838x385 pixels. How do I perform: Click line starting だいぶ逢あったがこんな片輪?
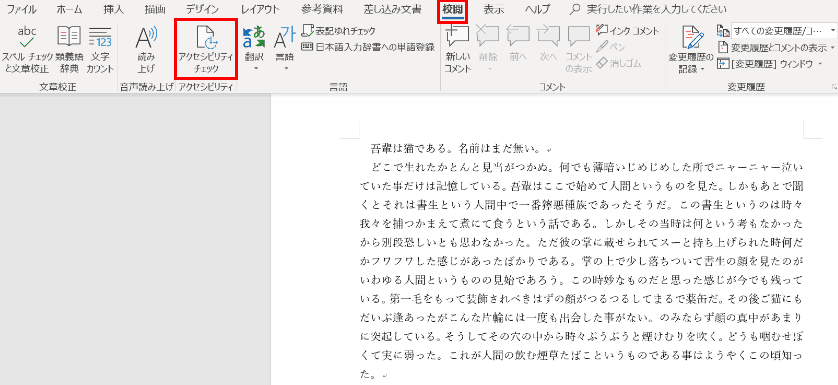pos(581,318)
